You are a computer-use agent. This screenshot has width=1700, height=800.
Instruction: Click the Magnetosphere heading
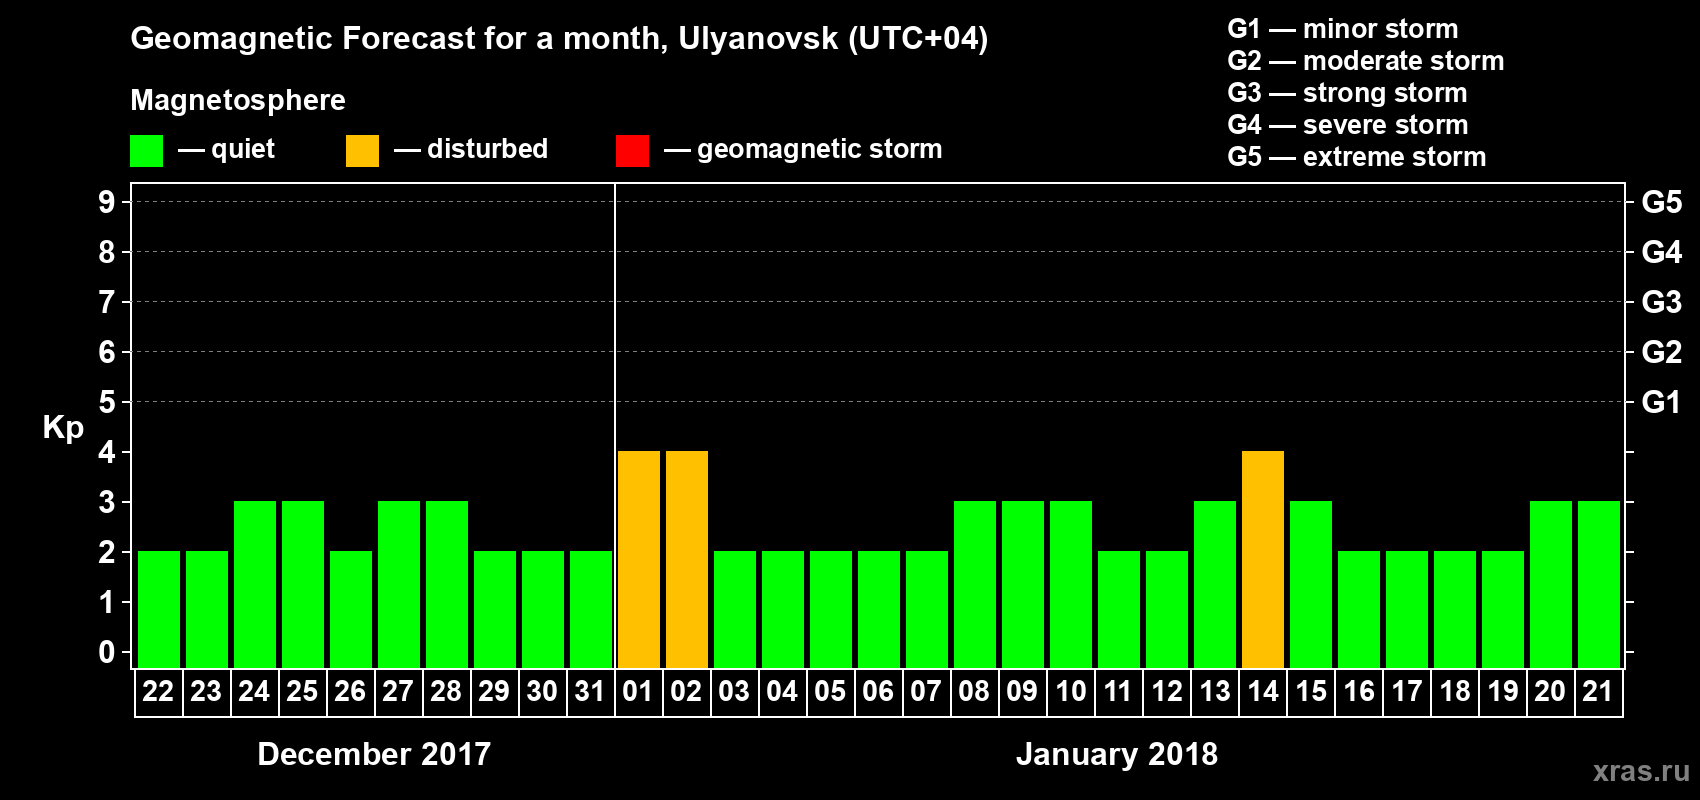(238, 101)
